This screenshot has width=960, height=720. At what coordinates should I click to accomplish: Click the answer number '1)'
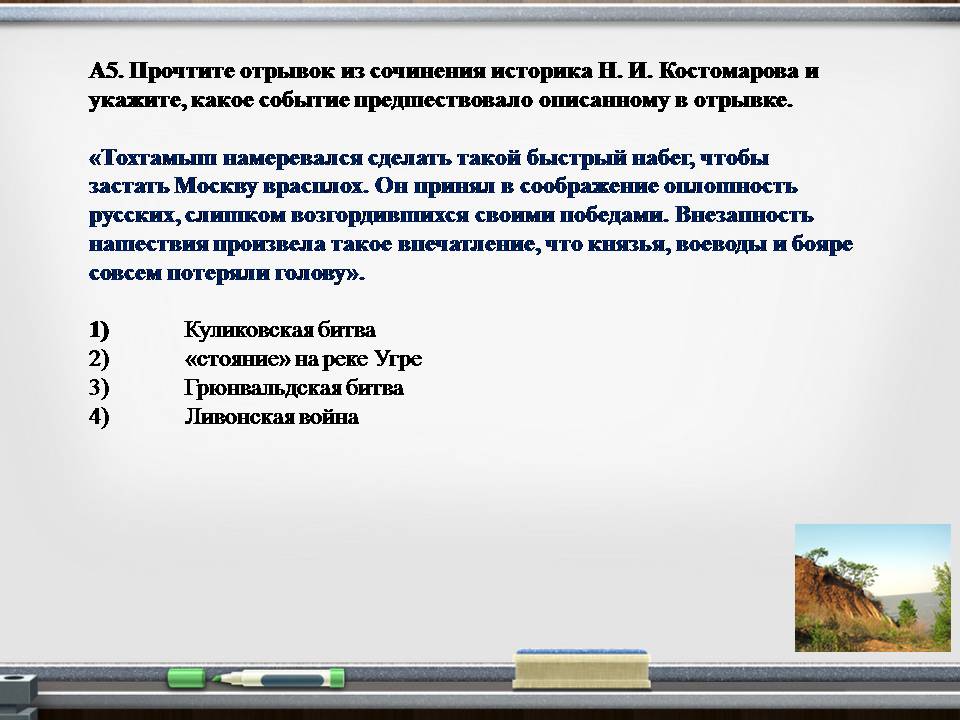pos(99,330)
